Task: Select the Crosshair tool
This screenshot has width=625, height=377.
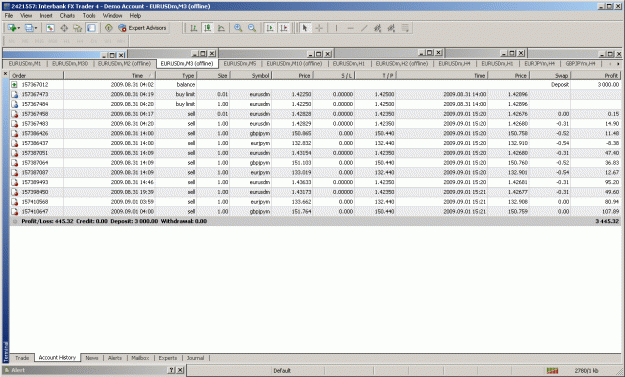Action: pyautogui.click(x=319, y=28)
